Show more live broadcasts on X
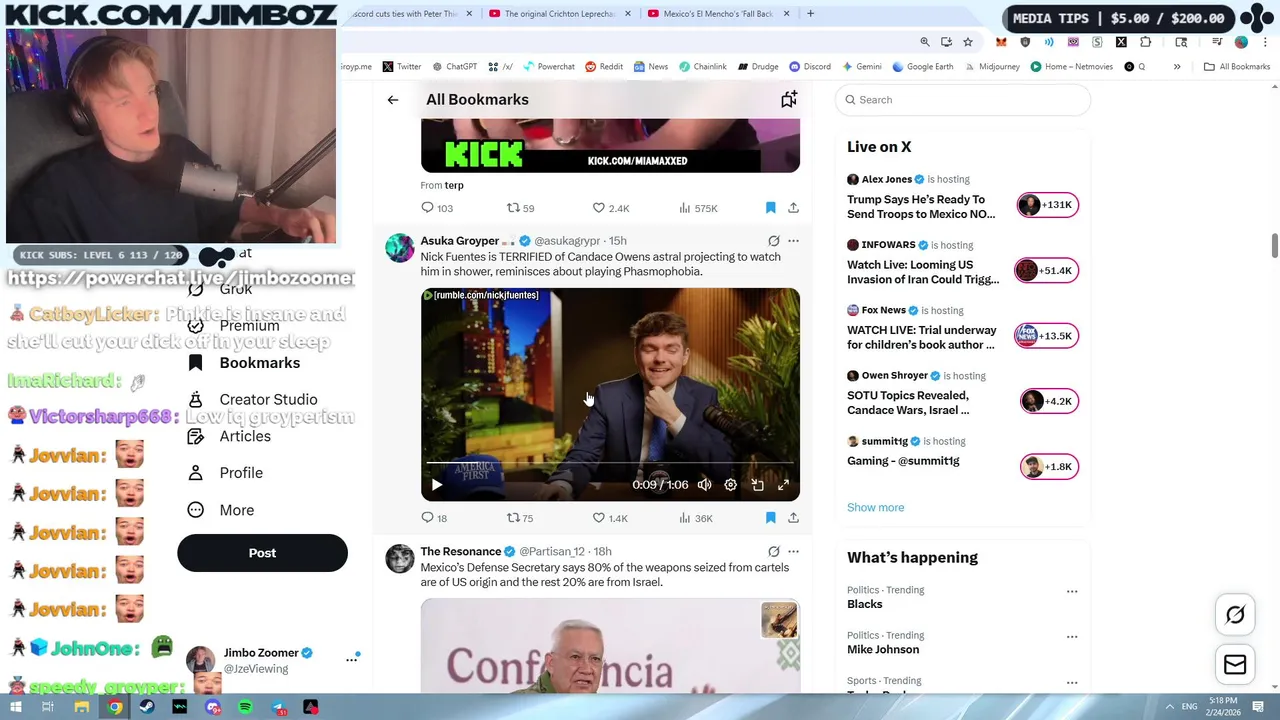The image size is (1280, 720). coord(876,508)
